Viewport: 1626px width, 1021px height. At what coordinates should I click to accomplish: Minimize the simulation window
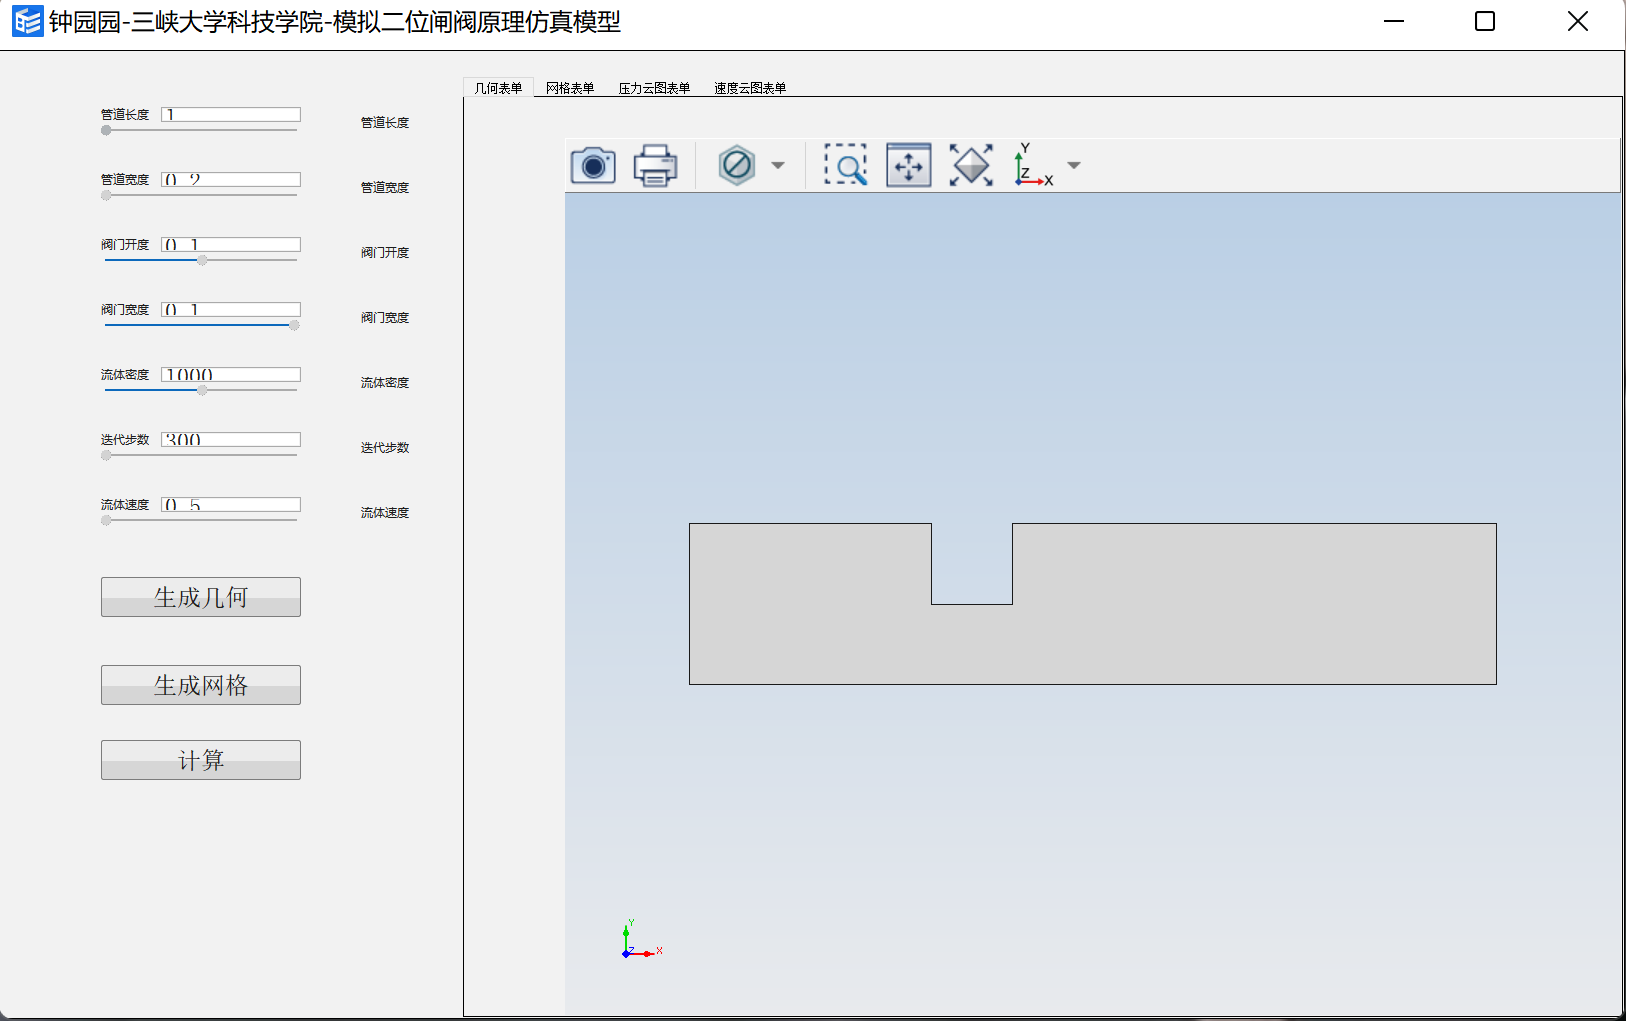(1394, 21)
